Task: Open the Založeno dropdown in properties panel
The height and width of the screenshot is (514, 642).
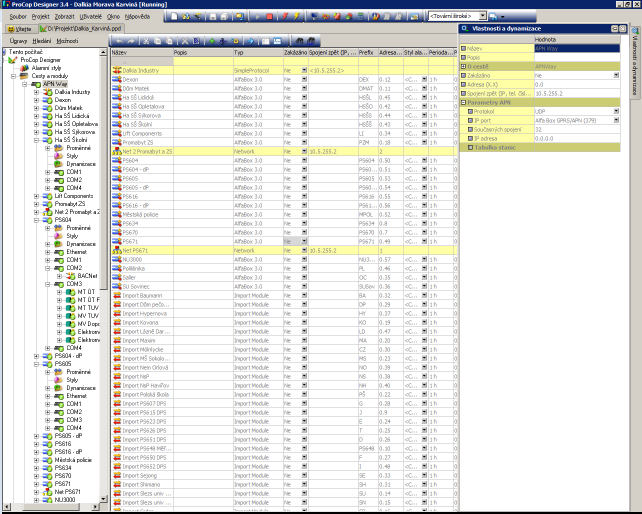Action: coord(616,75)
